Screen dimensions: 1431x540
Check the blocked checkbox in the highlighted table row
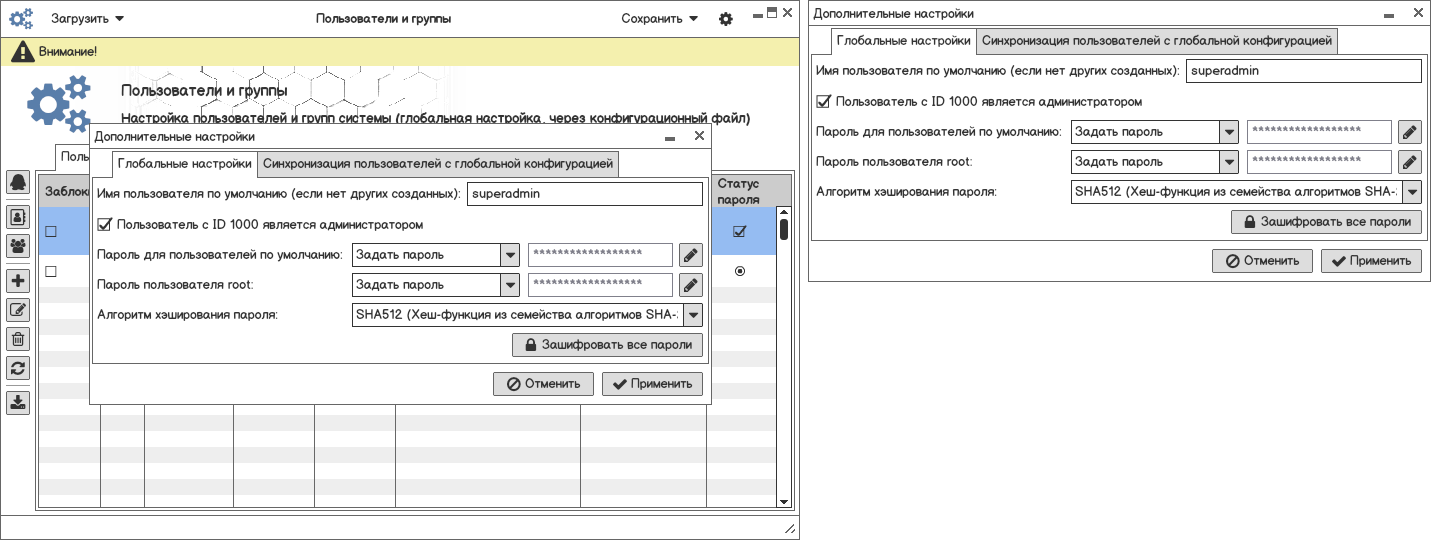coord(51,232)
